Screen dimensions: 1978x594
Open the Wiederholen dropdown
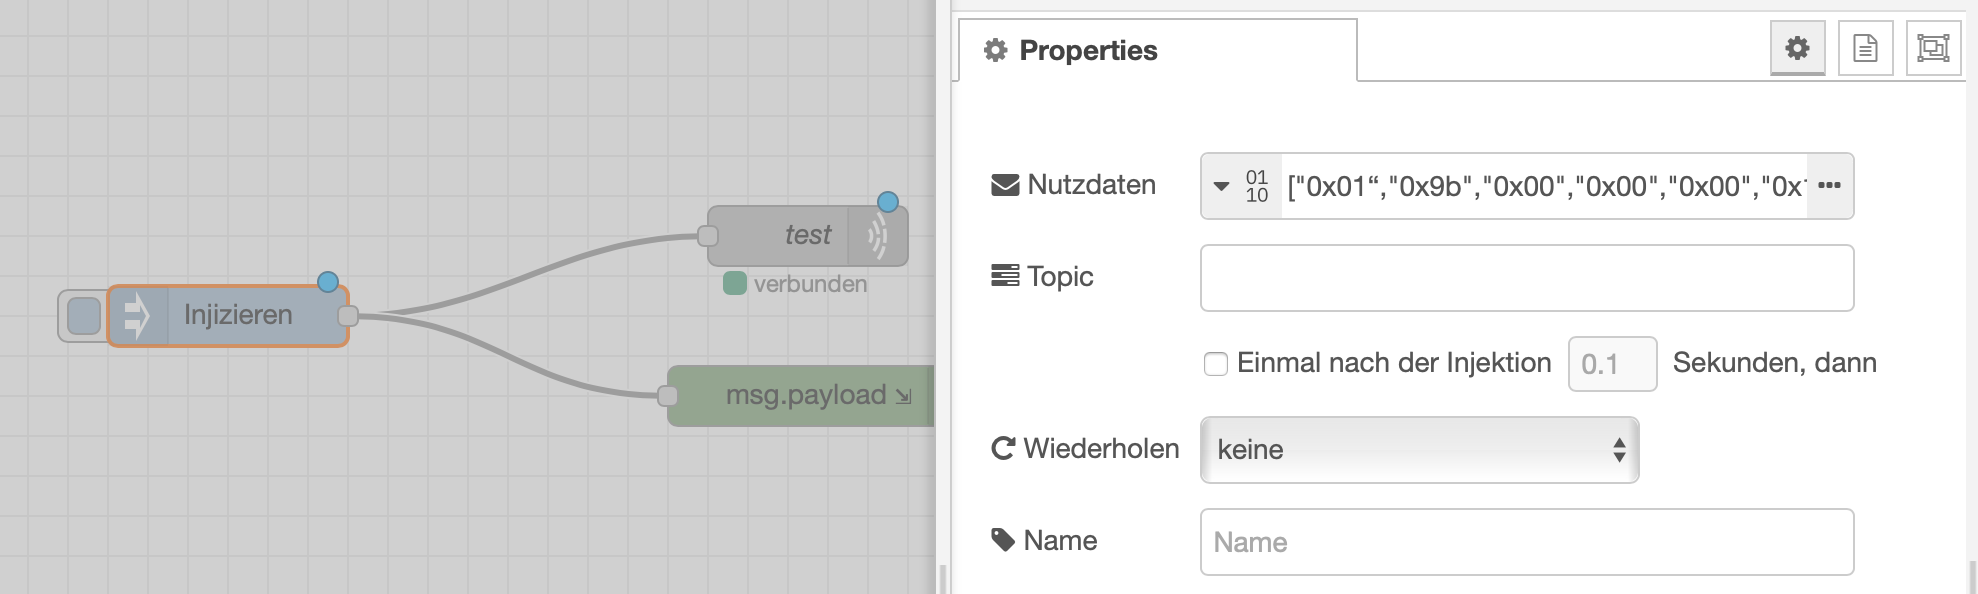(x=1419, y=450)
